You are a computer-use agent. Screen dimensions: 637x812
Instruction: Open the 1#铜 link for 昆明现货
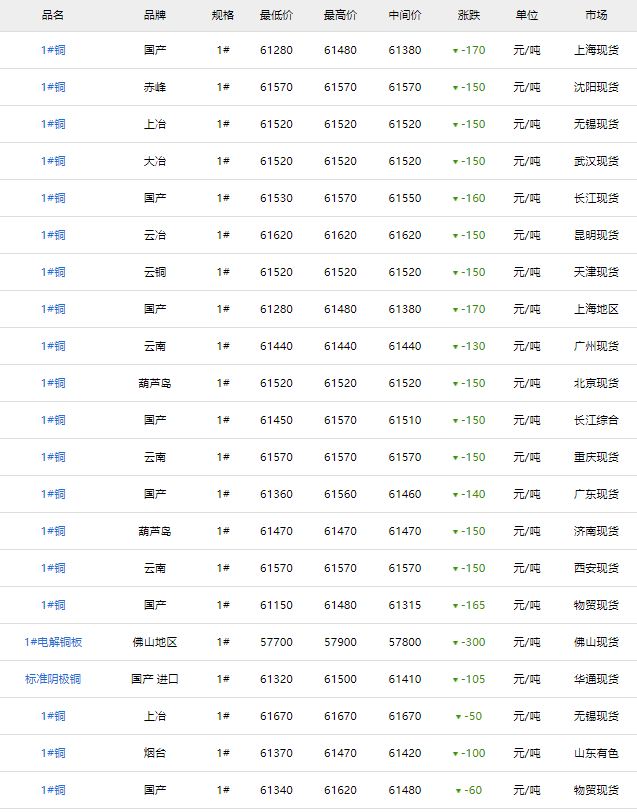pyautogui.click(x=53, y=235)
